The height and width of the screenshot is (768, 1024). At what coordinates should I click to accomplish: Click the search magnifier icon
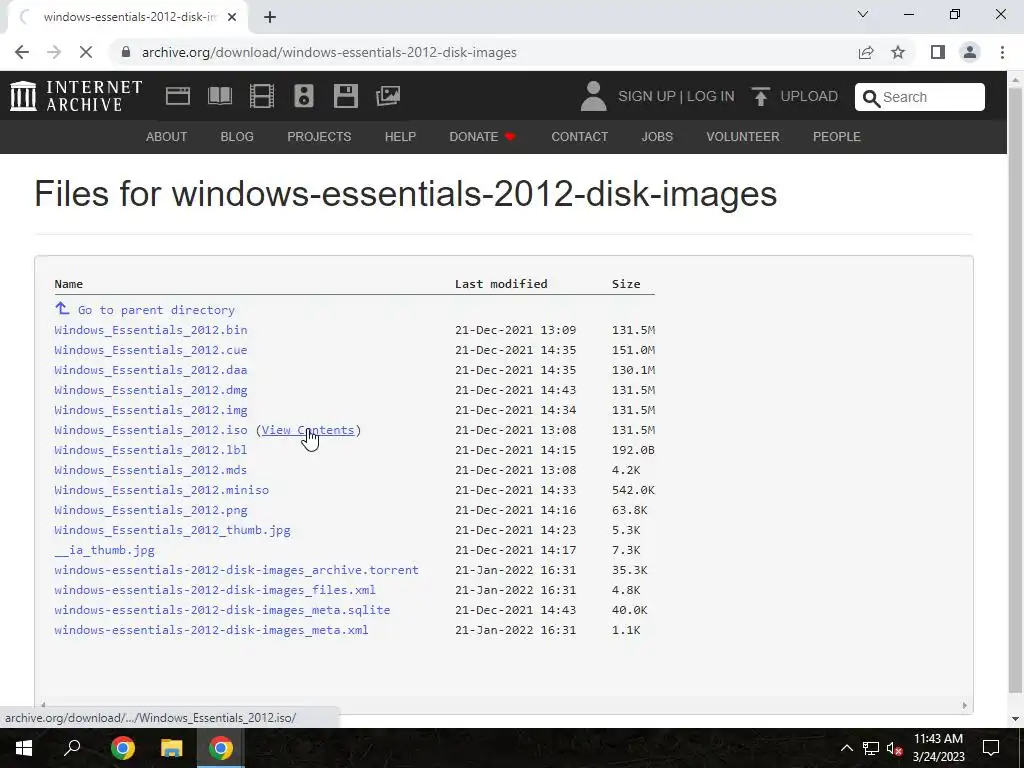click(871, 98)
